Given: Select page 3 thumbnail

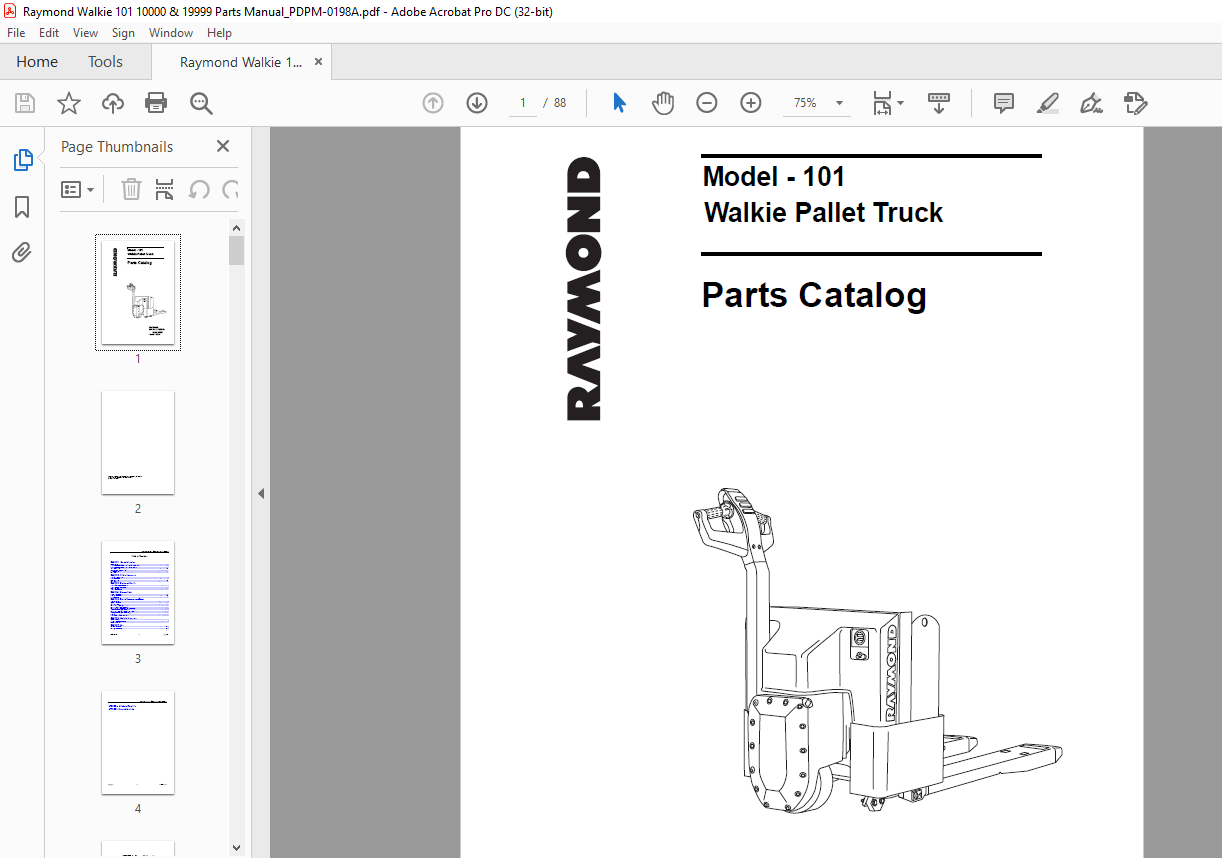Looking at the screenshot, I should [x=138, y=593].
